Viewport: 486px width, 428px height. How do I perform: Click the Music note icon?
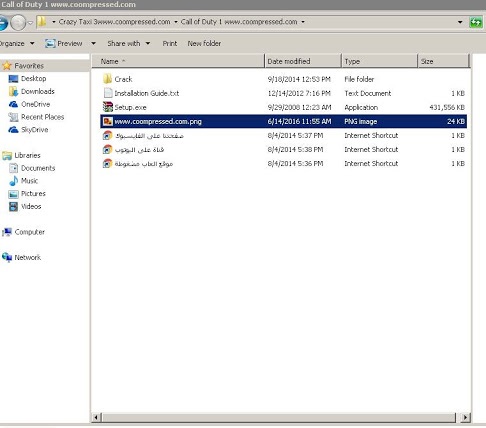click(x=13, y=181)
